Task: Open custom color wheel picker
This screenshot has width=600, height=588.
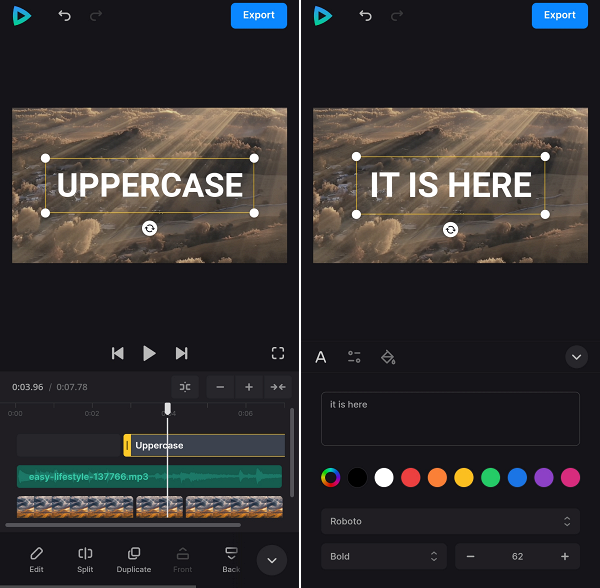Action: tap(331, 477)
